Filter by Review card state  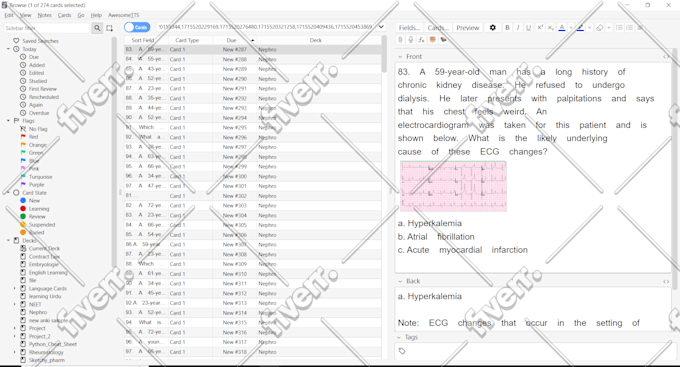click(37, 216)
